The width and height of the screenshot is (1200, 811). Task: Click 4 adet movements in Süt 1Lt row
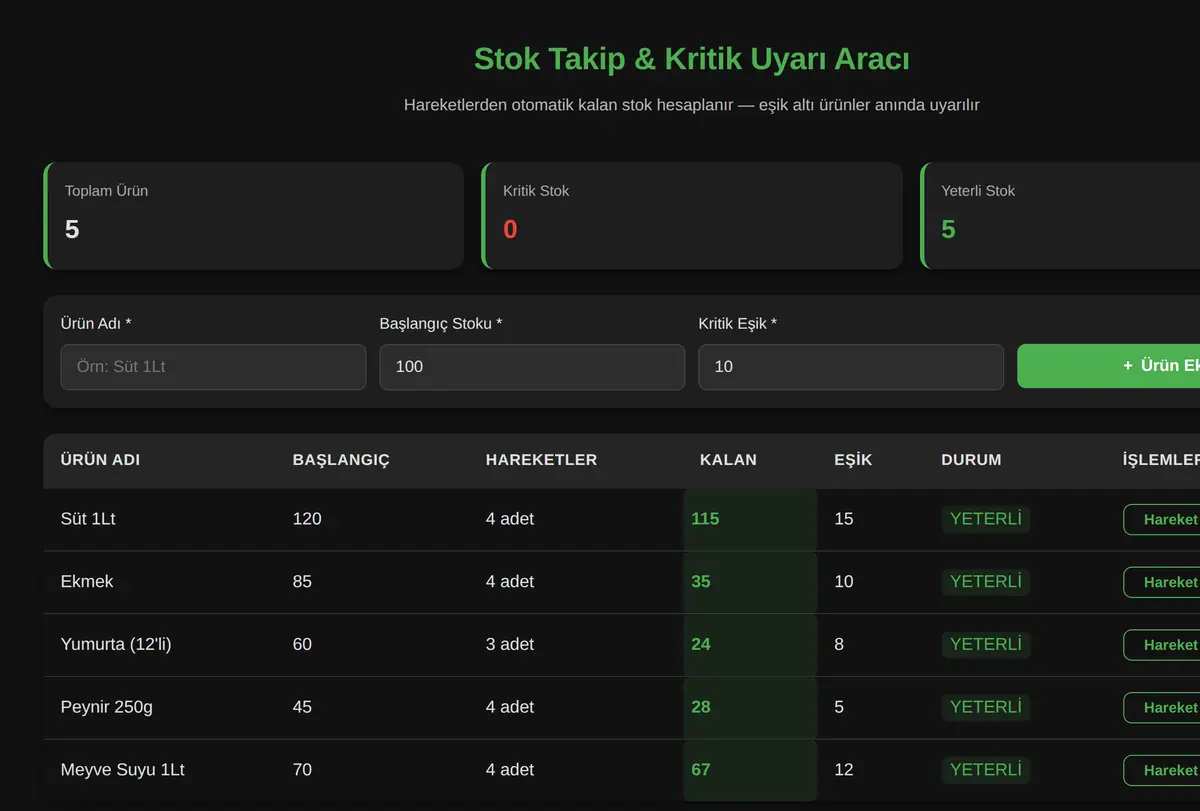[x=510, y=519]
